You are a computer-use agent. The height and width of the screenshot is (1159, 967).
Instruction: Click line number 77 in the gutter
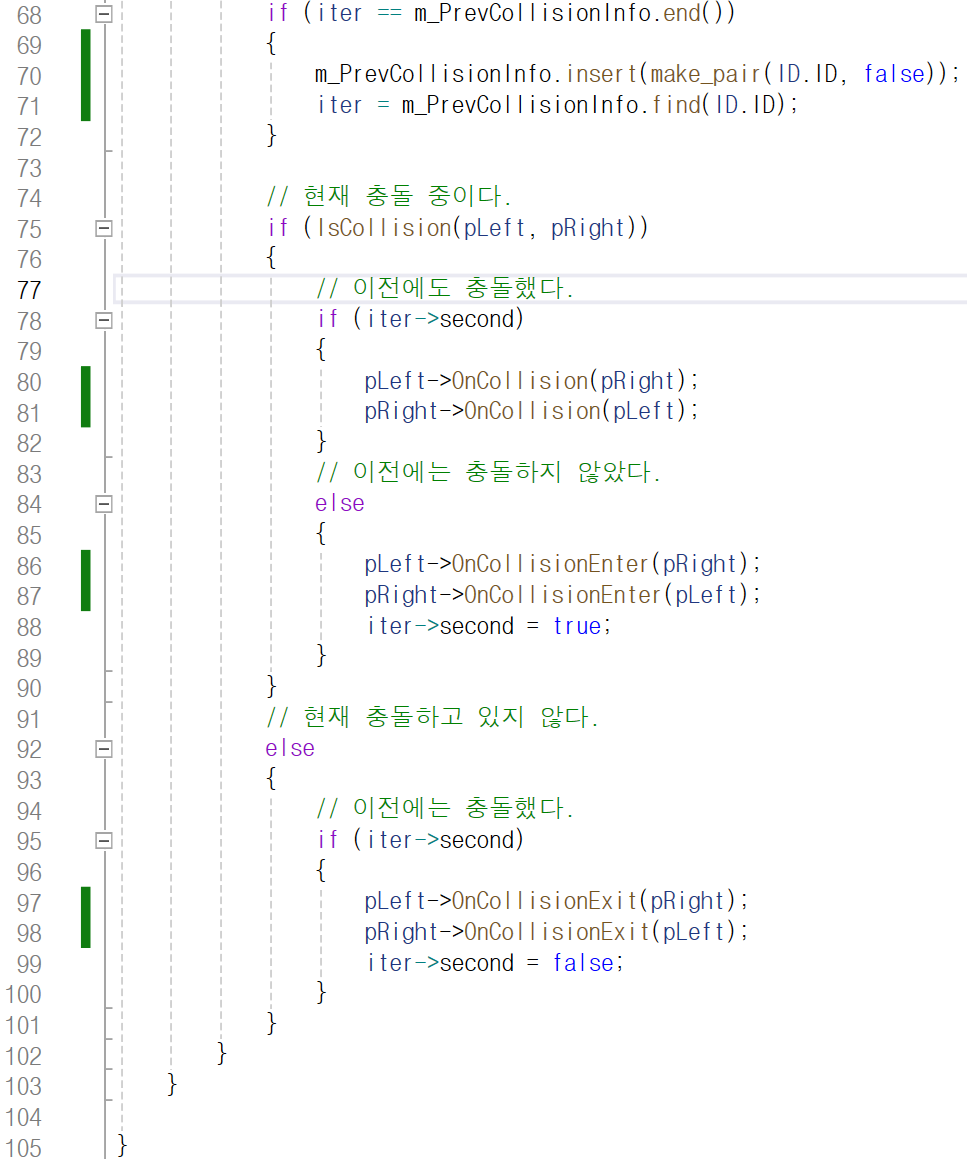tap(29, 290)
